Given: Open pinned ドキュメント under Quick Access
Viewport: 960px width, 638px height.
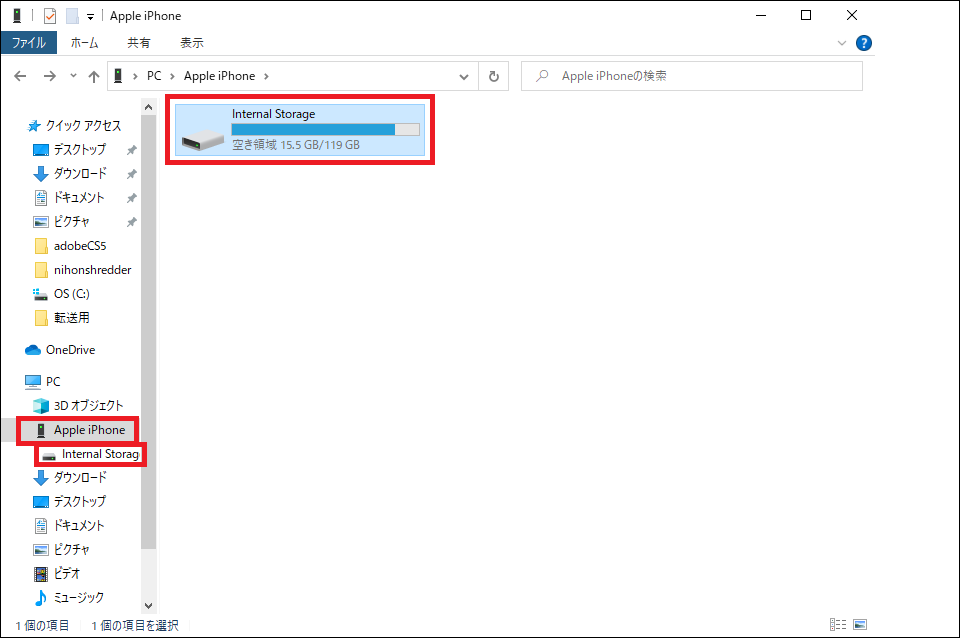Looking at the screenshot, I should 79,198.
